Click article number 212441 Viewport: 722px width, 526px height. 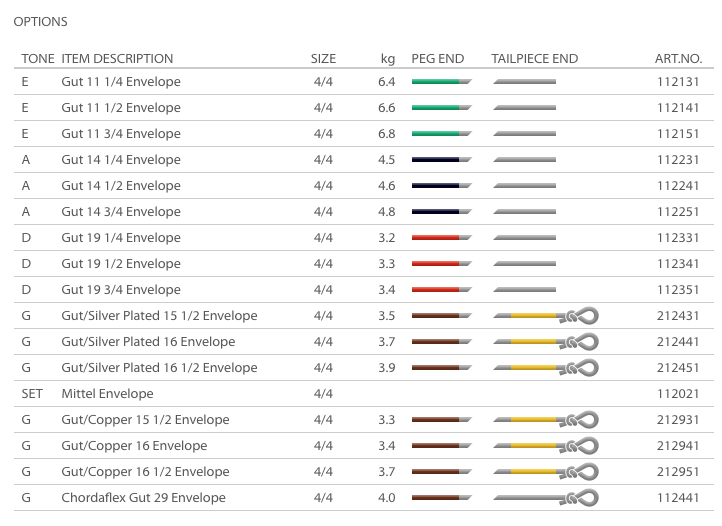(x=678, y=342)
